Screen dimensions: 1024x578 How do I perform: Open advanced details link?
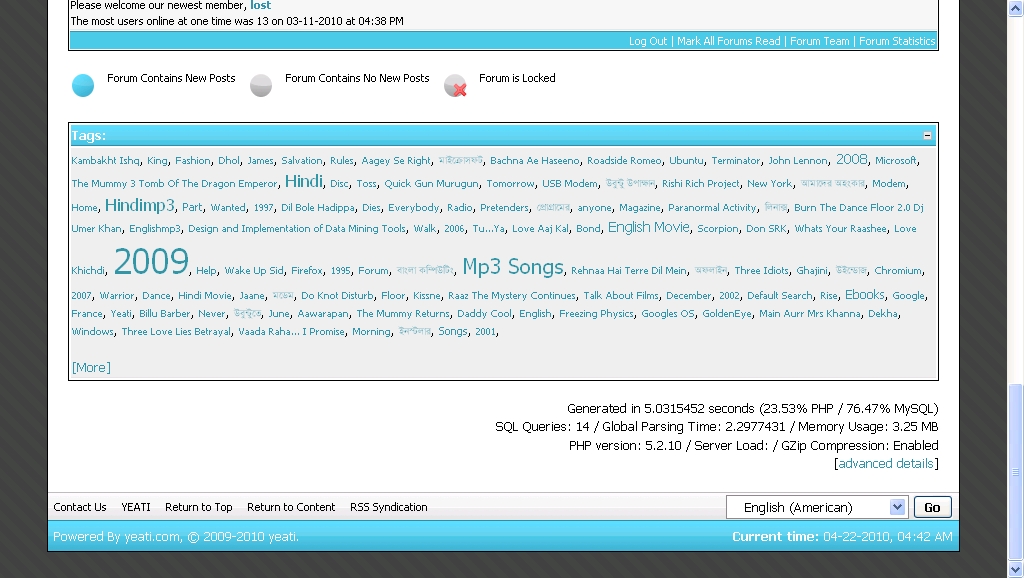tap(886, 463)
